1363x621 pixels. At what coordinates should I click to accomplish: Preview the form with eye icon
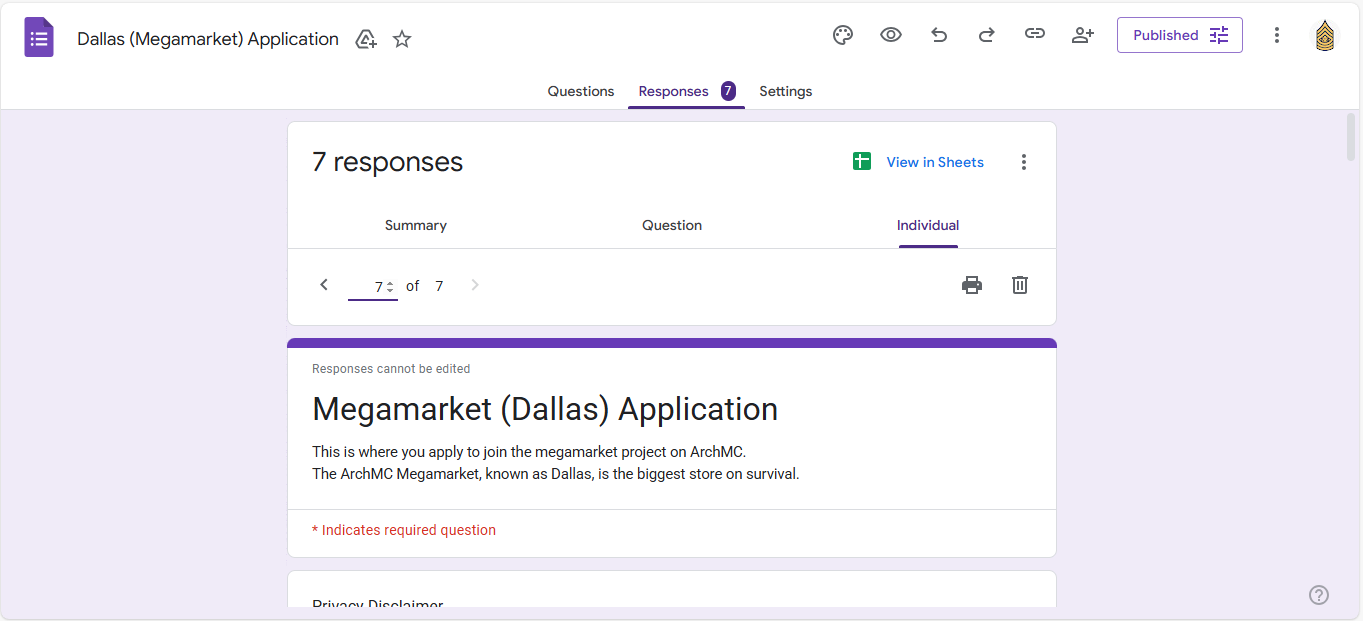(891, 35)
